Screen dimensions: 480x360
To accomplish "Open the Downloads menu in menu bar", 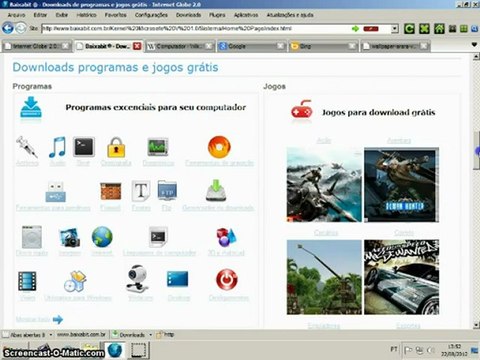I will [189, 15].
